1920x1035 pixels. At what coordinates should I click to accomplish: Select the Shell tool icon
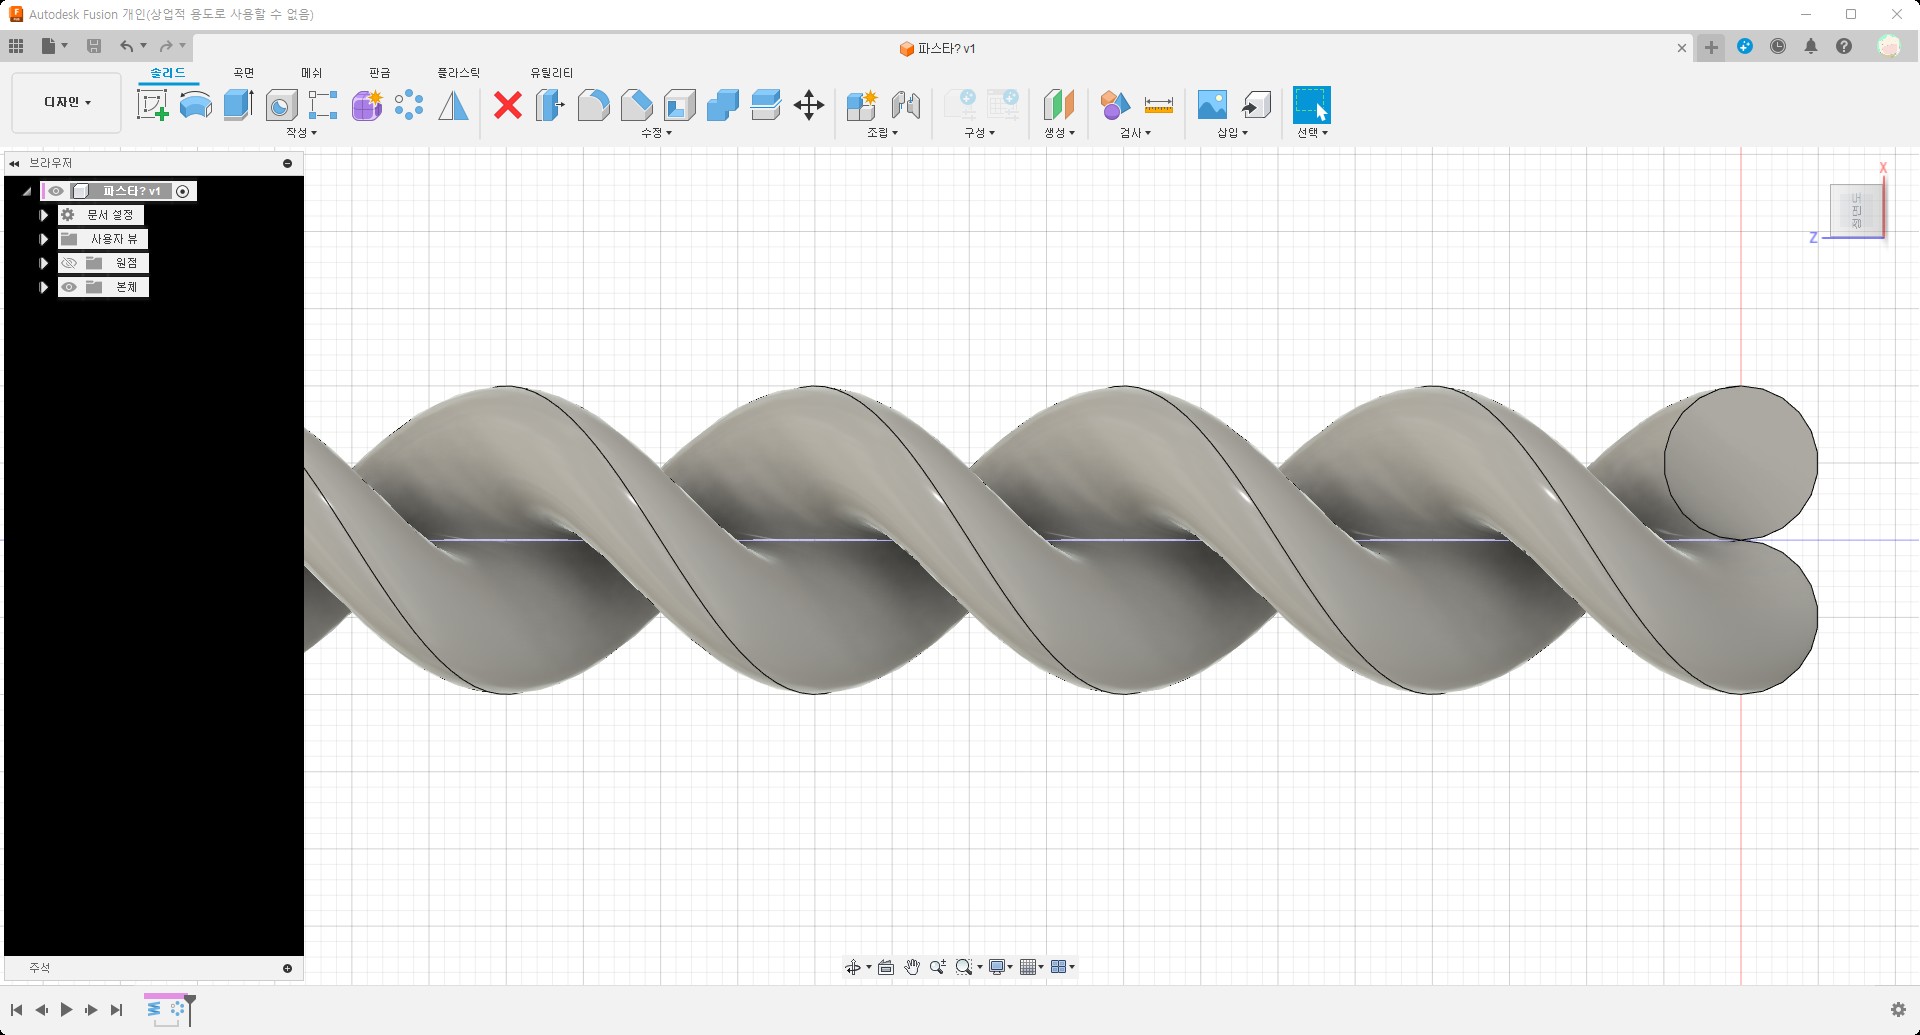coord(679,105)
